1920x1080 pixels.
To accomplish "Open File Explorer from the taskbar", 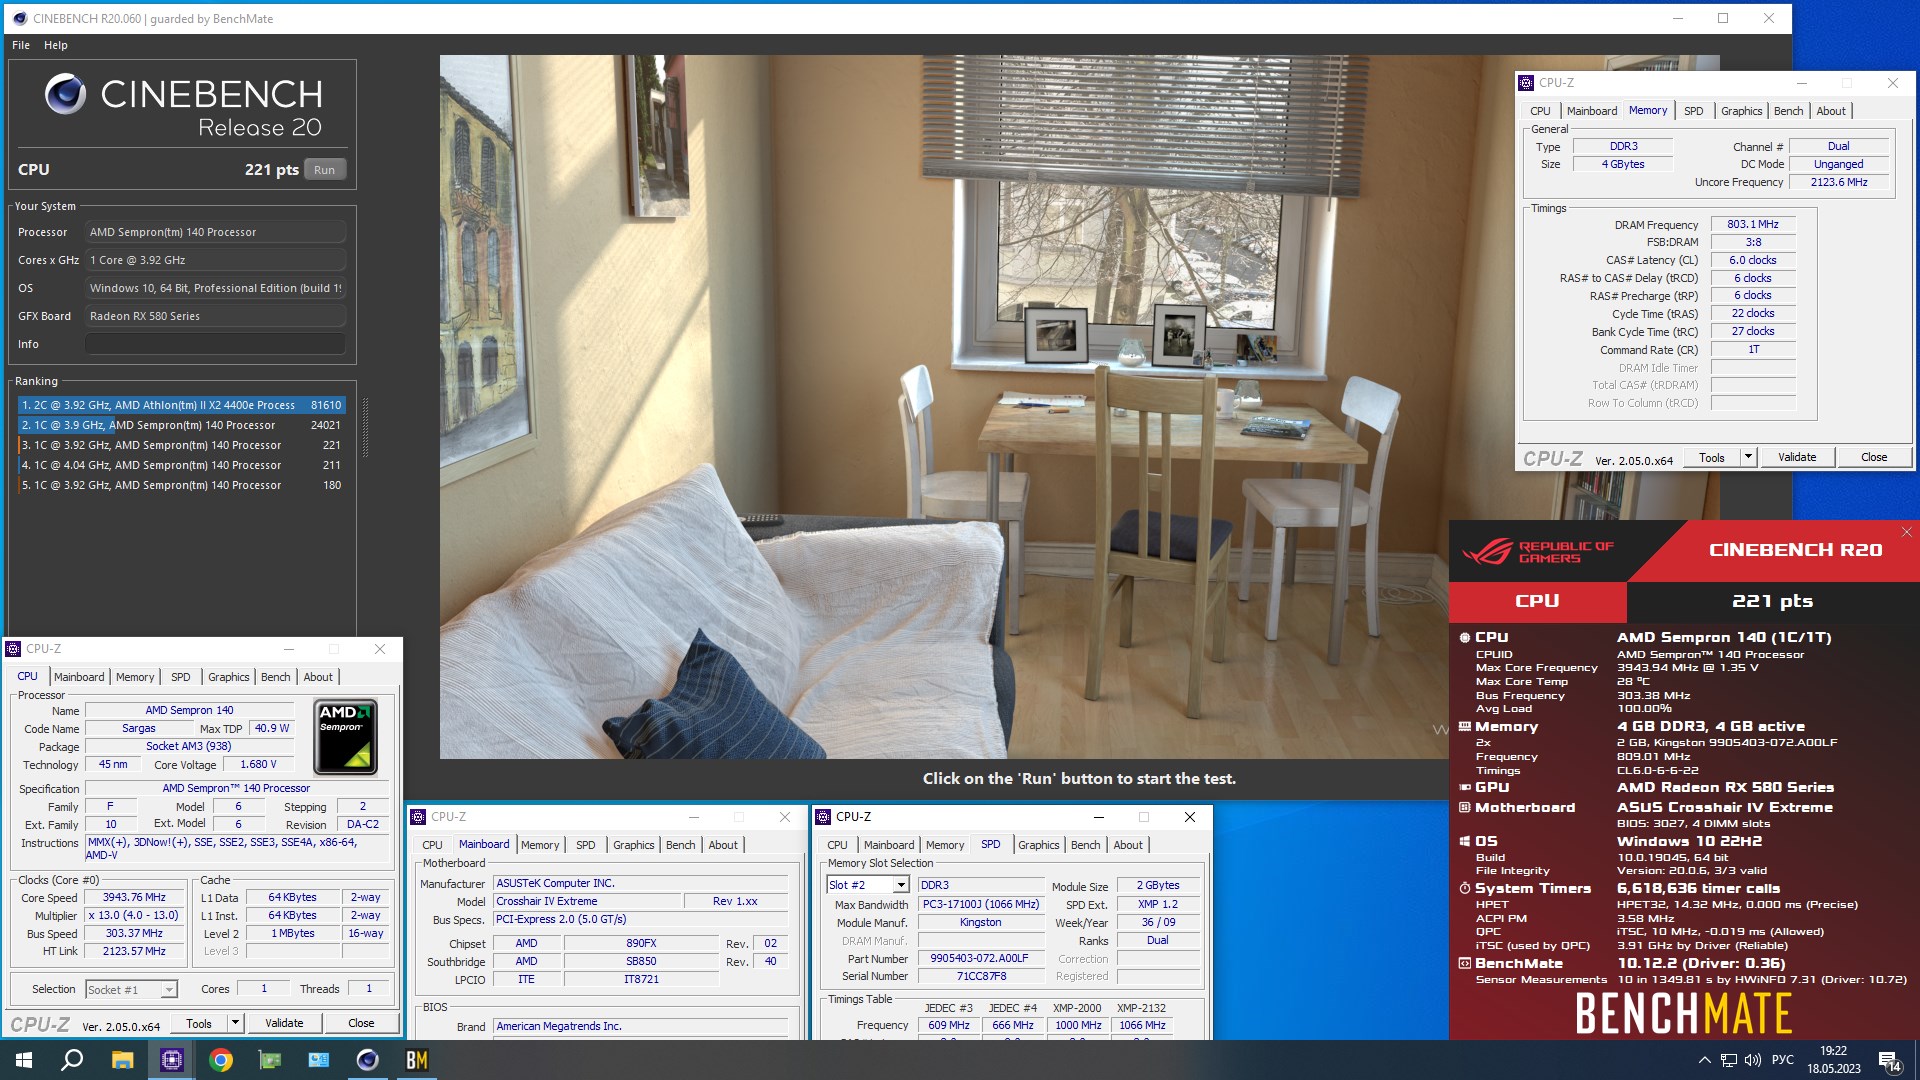I will (122, 1060).
